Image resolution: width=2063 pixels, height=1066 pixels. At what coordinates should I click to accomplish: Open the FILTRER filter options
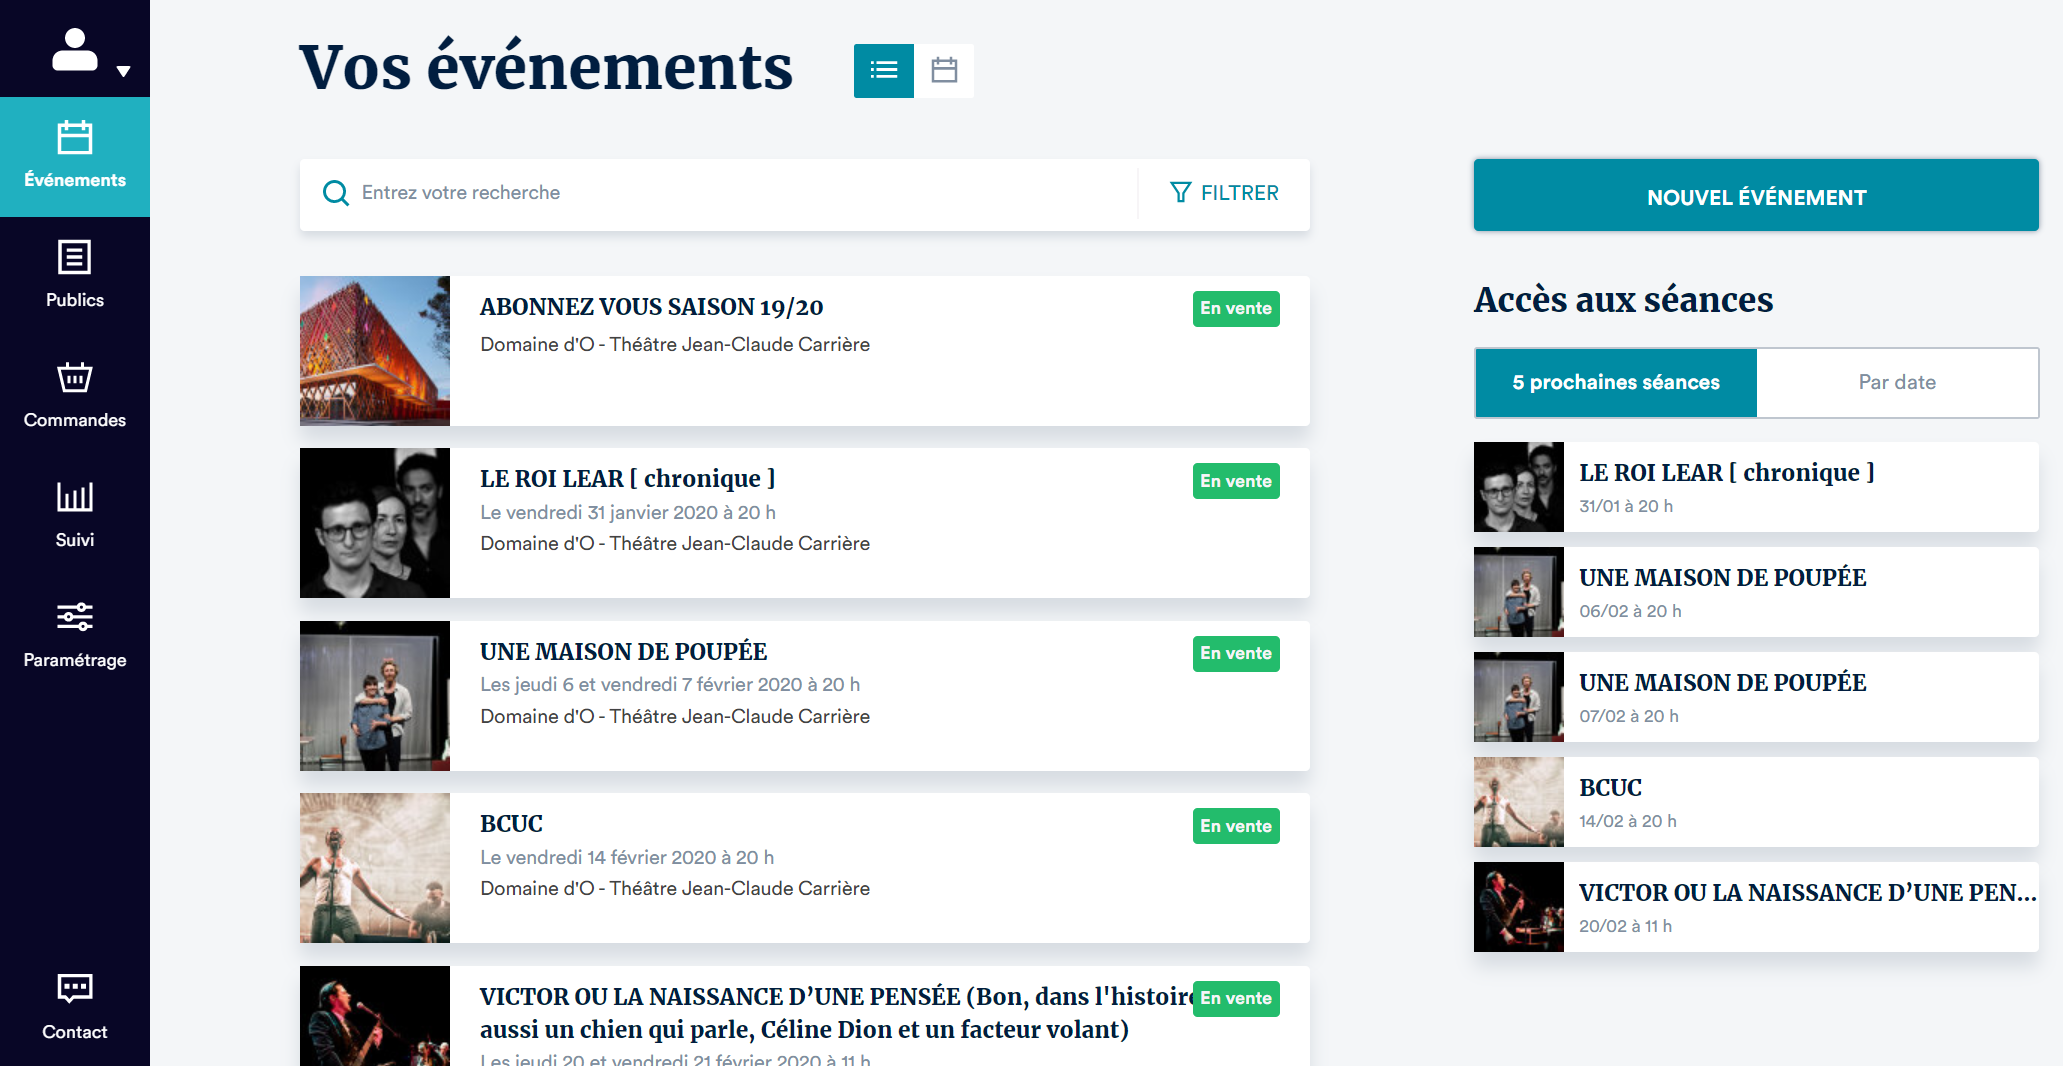[x=1224, y=193]
